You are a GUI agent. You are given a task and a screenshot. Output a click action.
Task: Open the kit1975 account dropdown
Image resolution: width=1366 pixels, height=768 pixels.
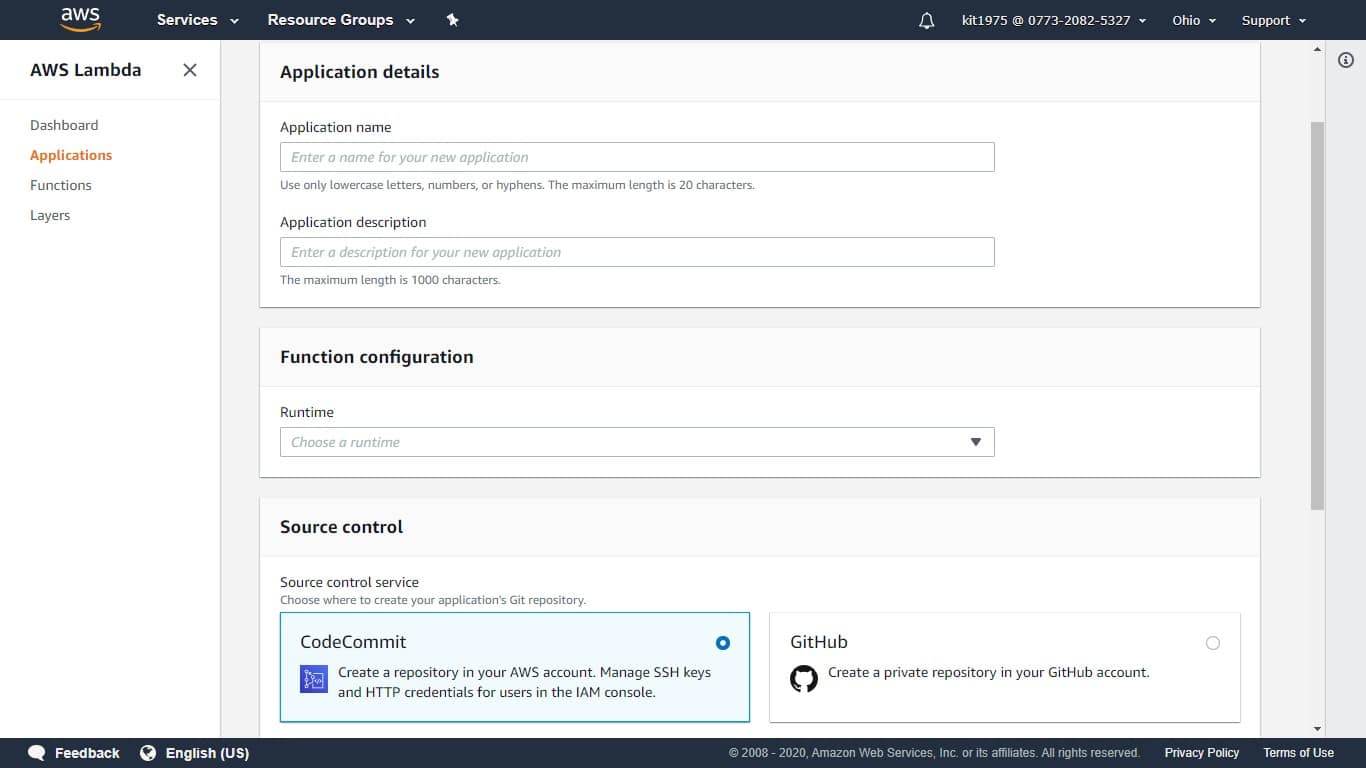(1054, 20)
